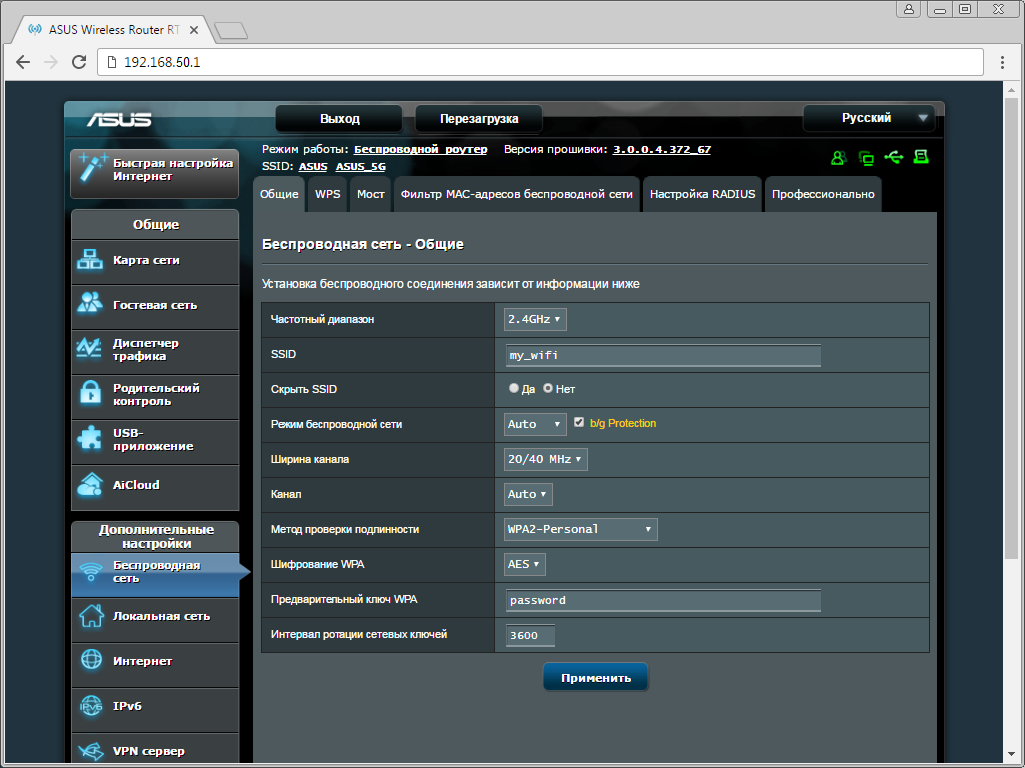Go back using the browser back arrow
This screenshot has width=1025, height=768.
[23, 62]
